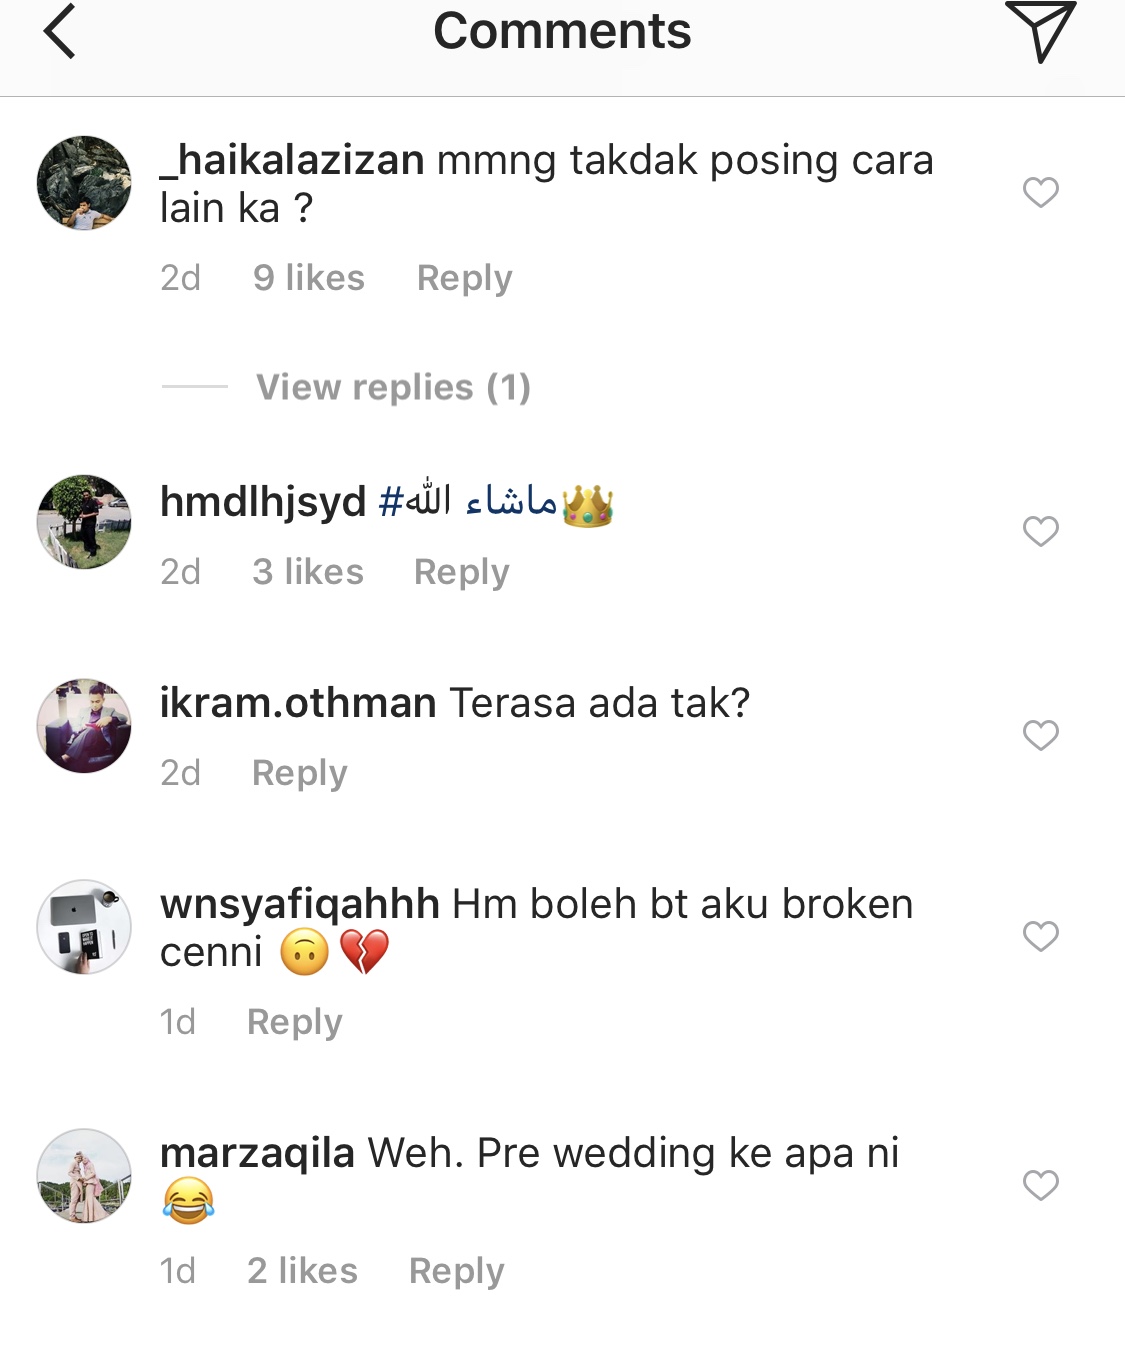This screenshot has width=1125, height=1347.
Task: Open the share paper-plane icon
Action: (1040, 31)
